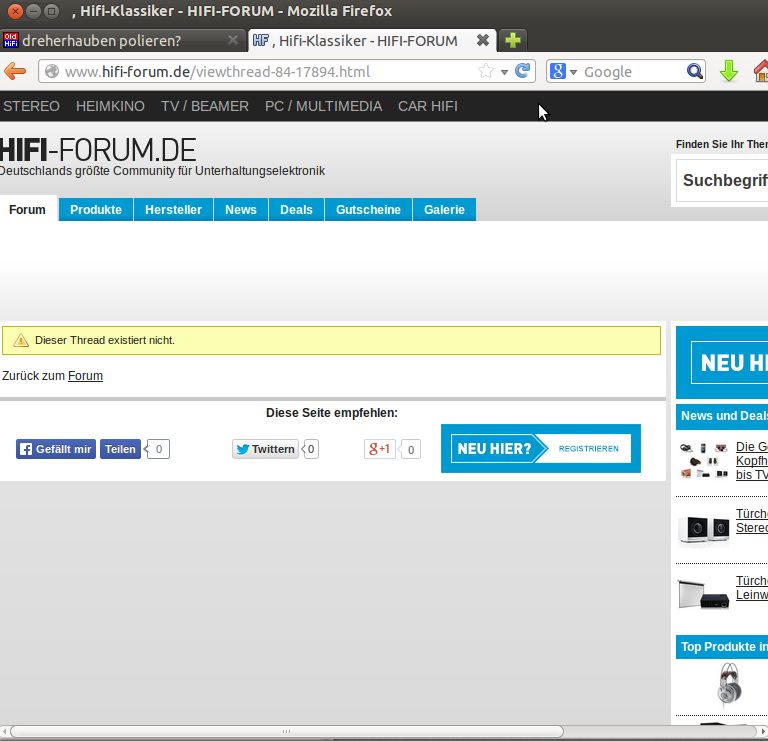Click the search magnifier icon
Image resolution: width=768 pixels, height=741 pixels.
pyautogui.click(x=695, y=72)
